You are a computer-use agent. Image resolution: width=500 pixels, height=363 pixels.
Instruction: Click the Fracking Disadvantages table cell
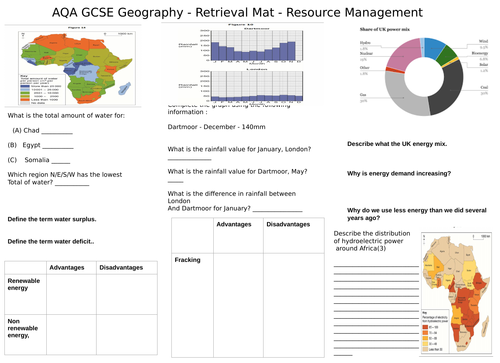click(x=294, y=305)
